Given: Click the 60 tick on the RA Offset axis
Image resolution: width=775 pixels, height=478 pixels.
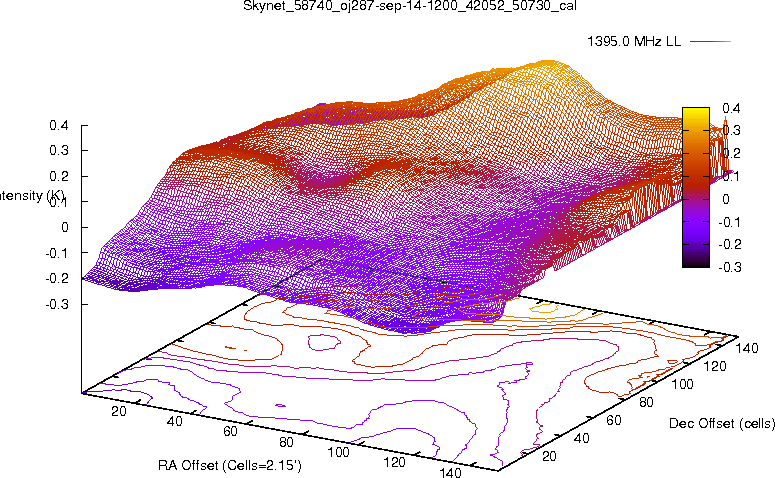Looking at the screenshot, I should pos(230,431).
